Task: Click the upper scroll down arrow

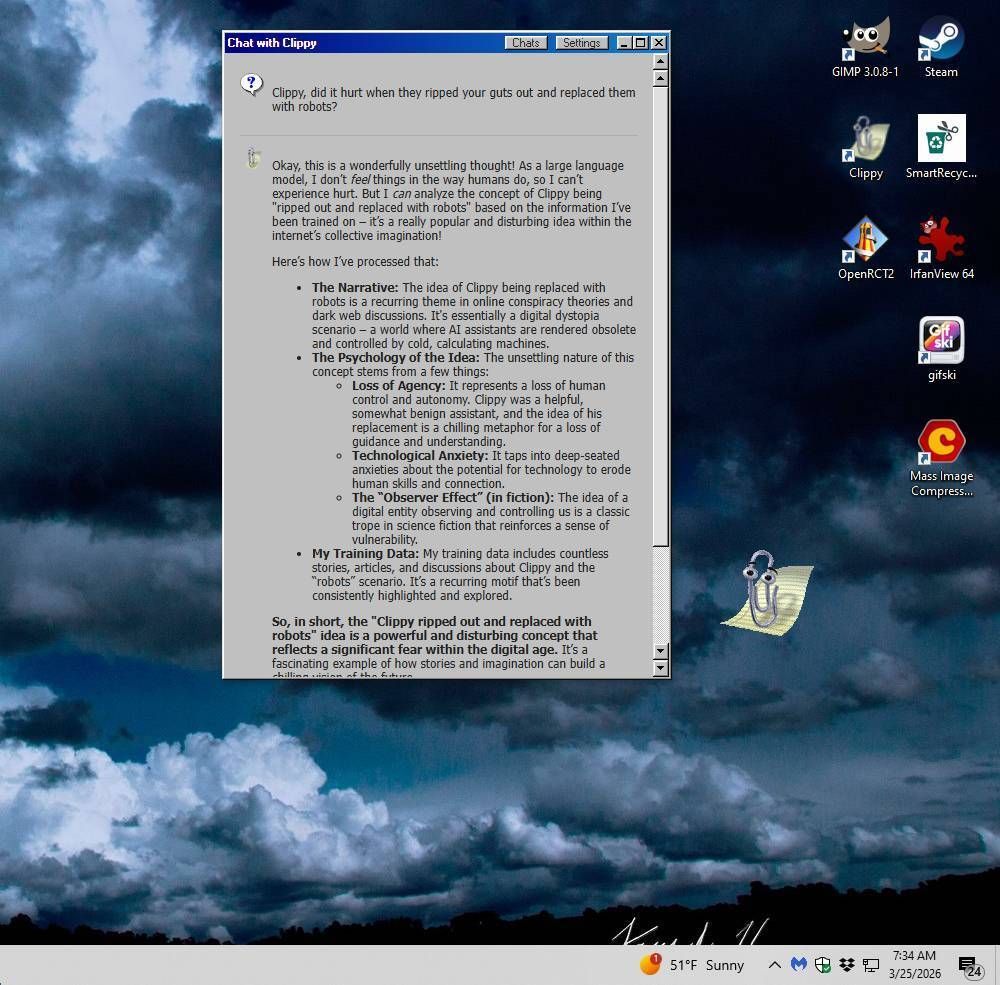Action: click(x=661, y=651)
